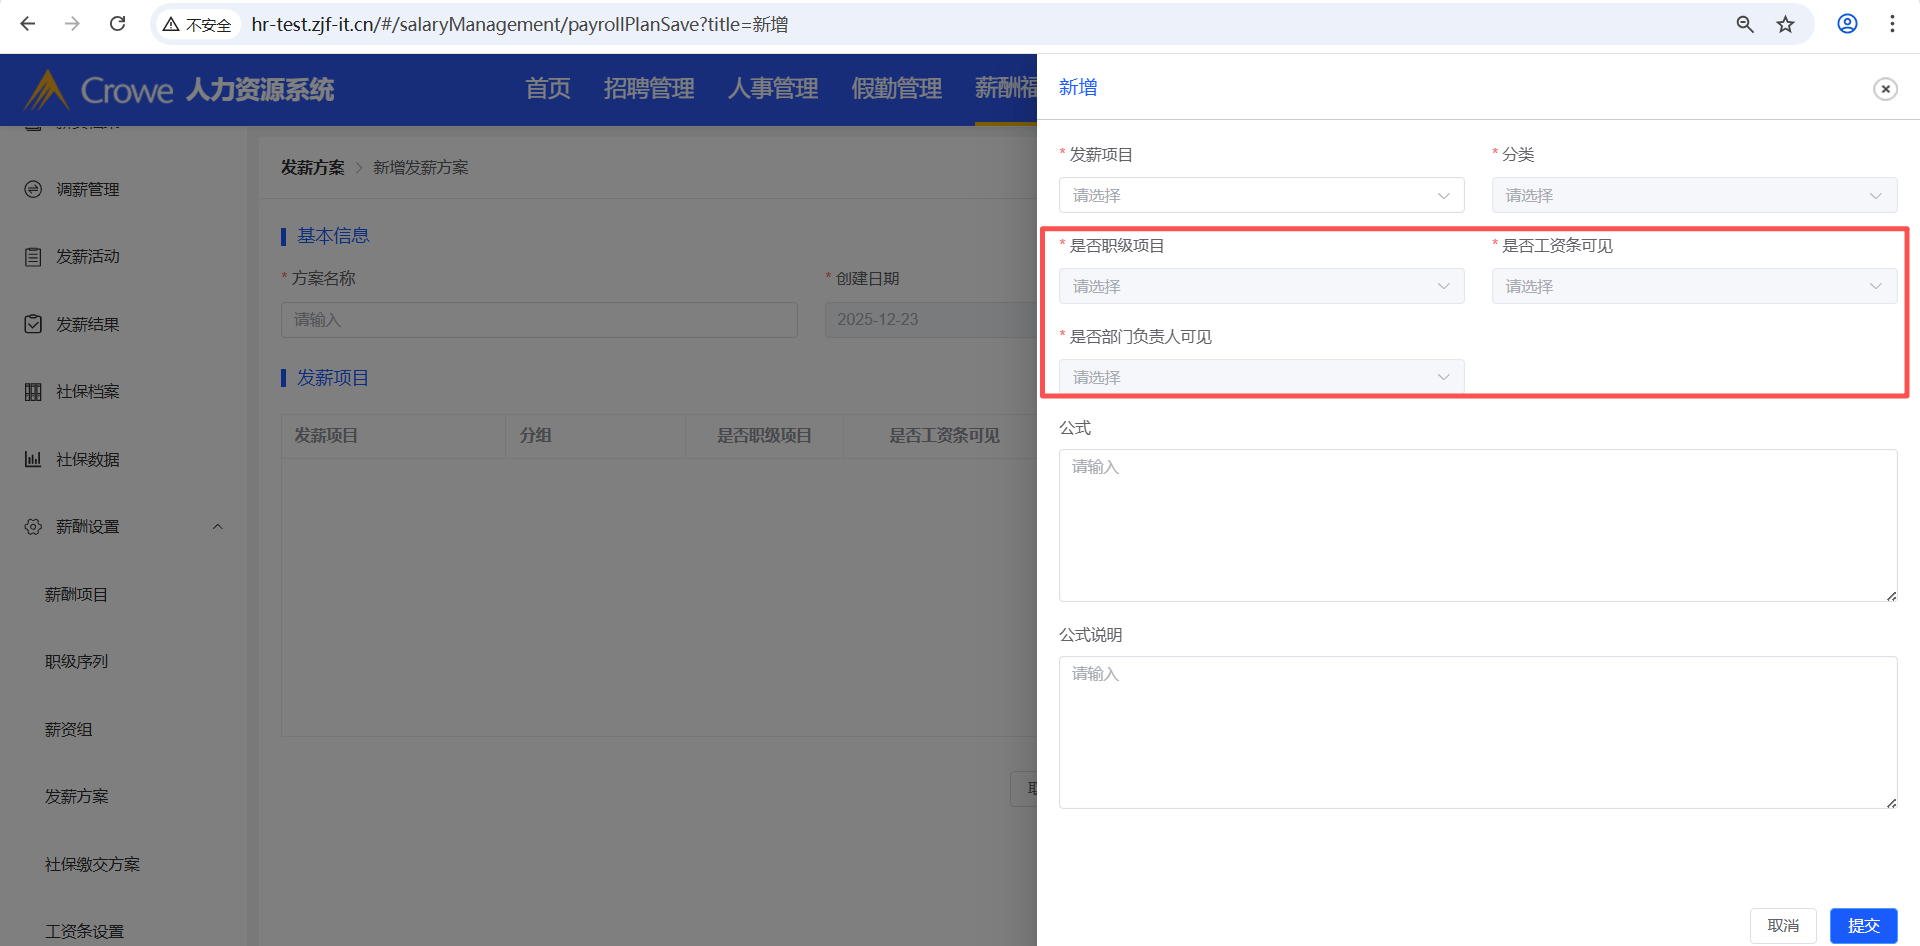Click the 创建日期 date field
Screen dimensions: 1920x946
pos(931,320)
